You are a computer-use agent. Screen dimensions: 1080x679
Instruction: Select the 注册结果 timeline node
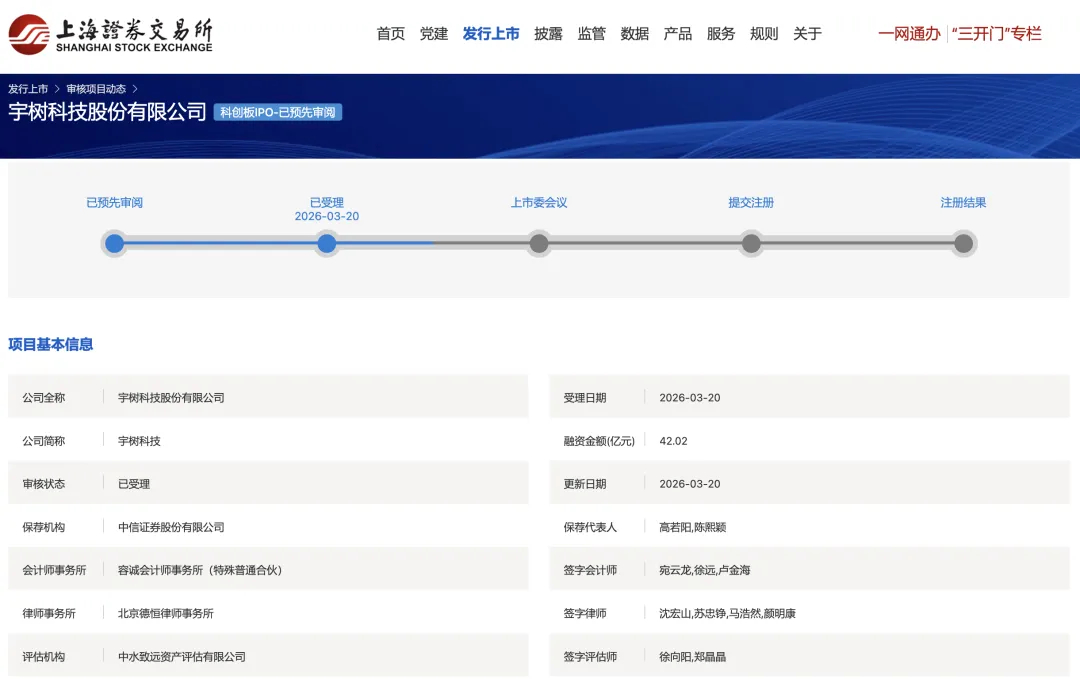pyautogui.click(x=963, y=243)
